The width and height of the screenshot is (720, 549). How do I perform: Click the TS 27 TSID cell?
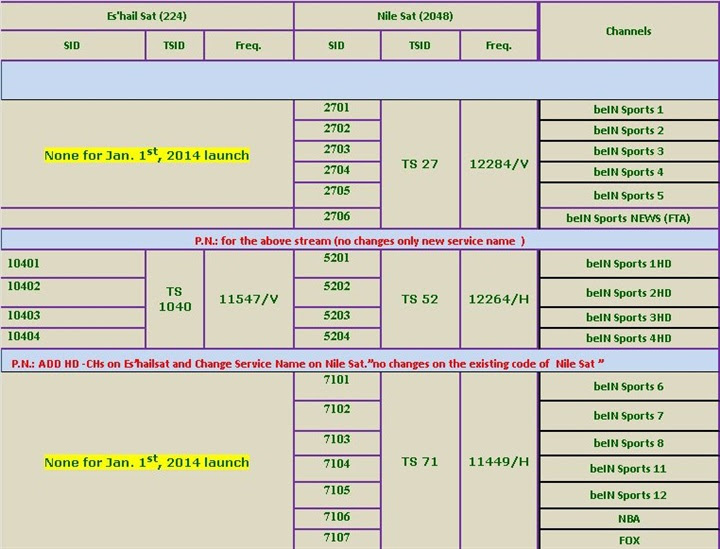tap(420, 164)
